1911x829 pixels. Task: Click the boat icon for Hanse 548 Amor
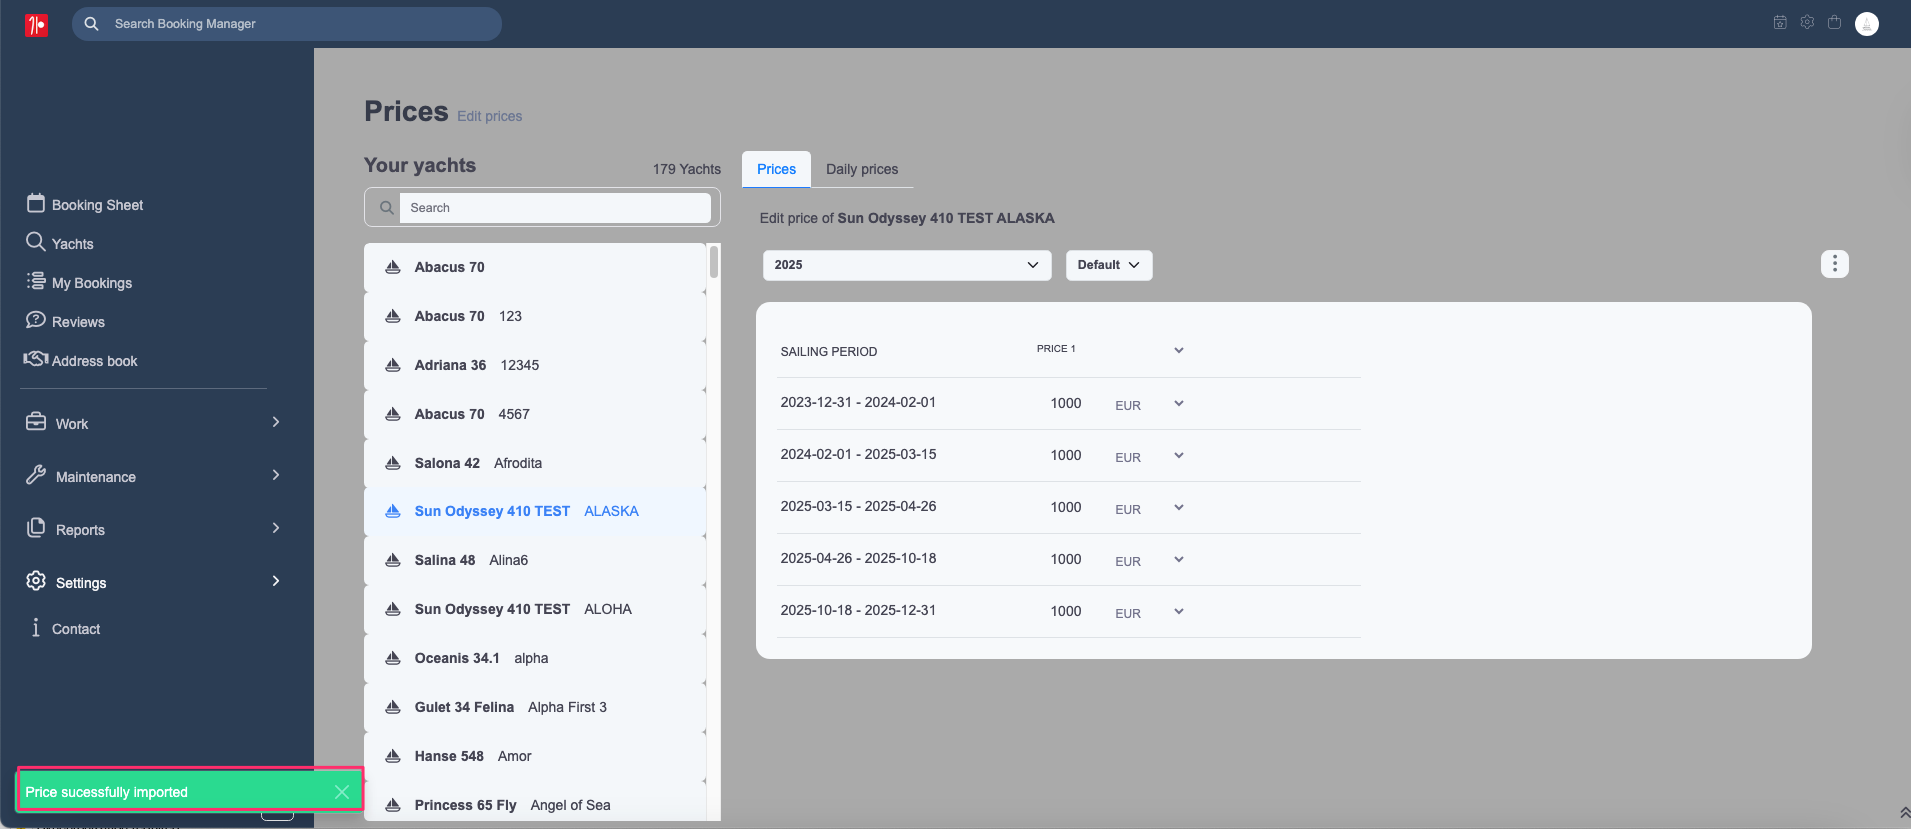click(x=393, y=756)
